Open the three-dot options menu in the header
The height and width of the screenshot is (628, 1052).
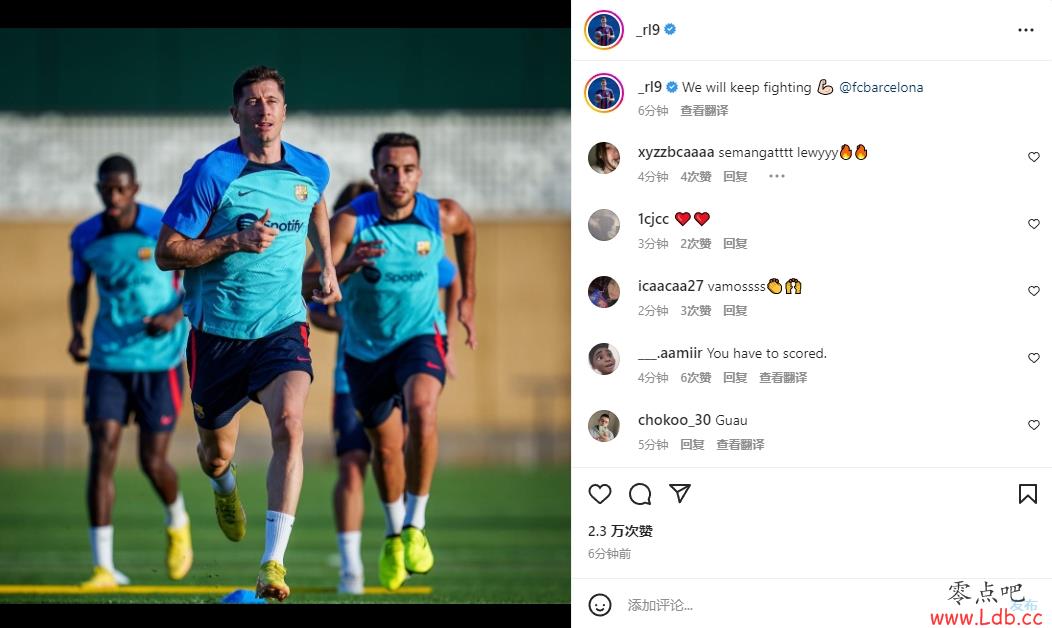1025,30
